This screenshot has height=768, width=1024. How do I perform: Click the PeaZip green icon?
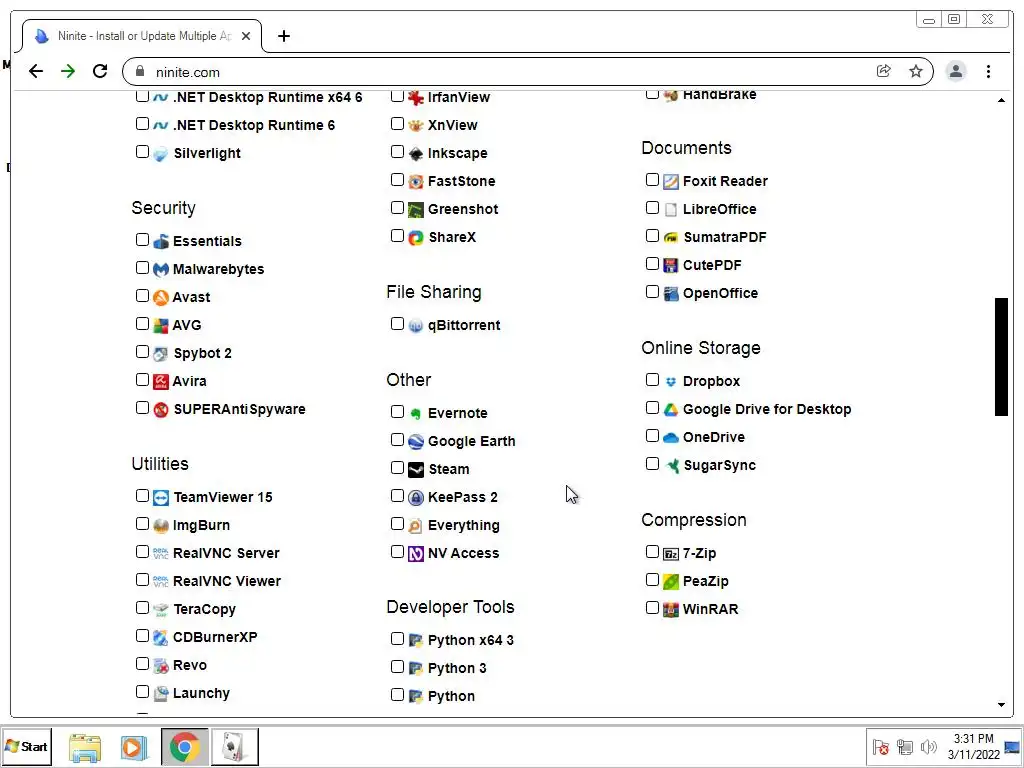(x=671, y=581)
